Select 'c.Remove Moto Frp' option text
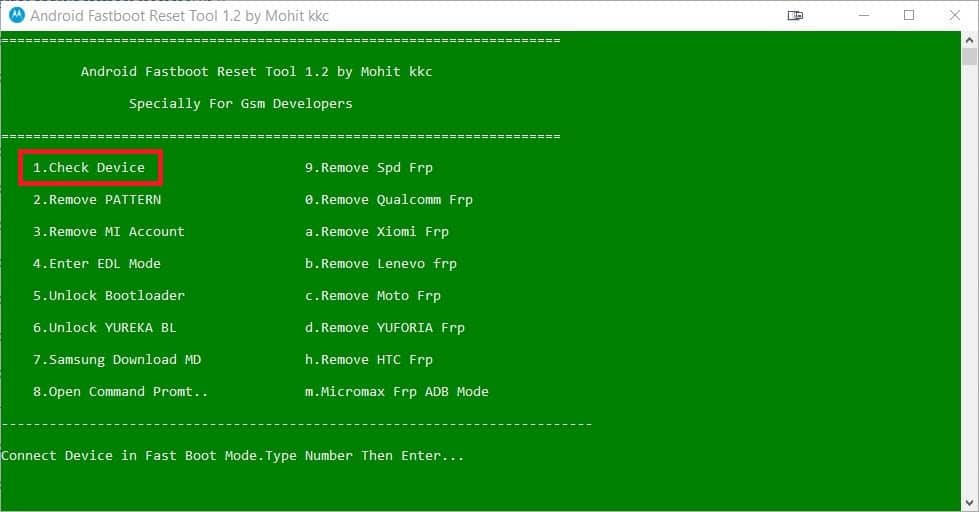This screenshot has height=512, width=979. 373,295
